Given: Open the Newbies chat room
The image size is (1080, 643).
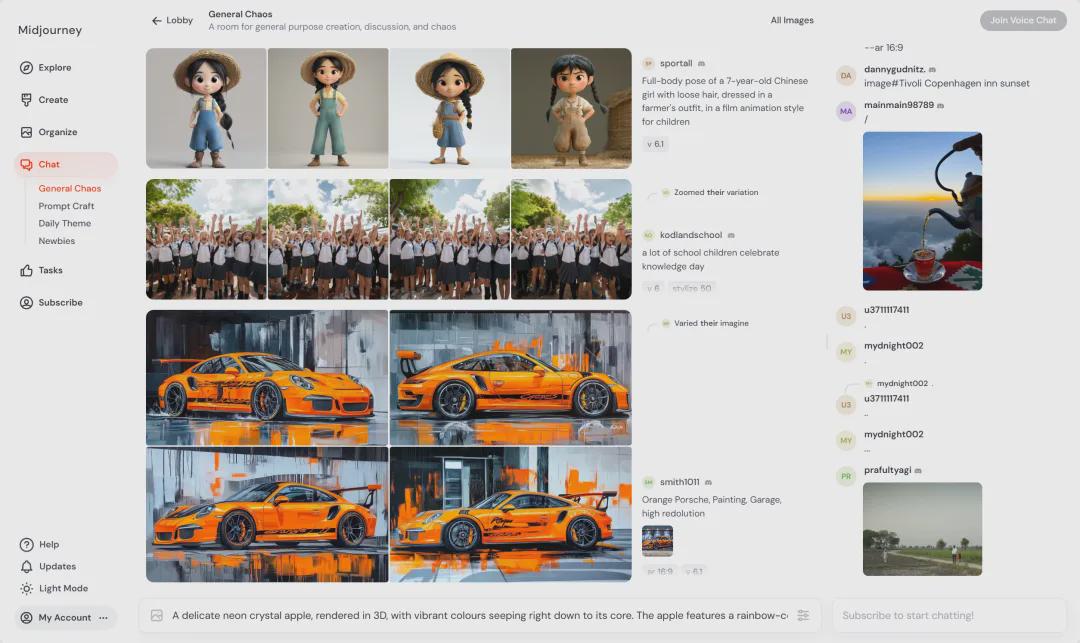Looking at the screenshot, I should tap(57, 241).
